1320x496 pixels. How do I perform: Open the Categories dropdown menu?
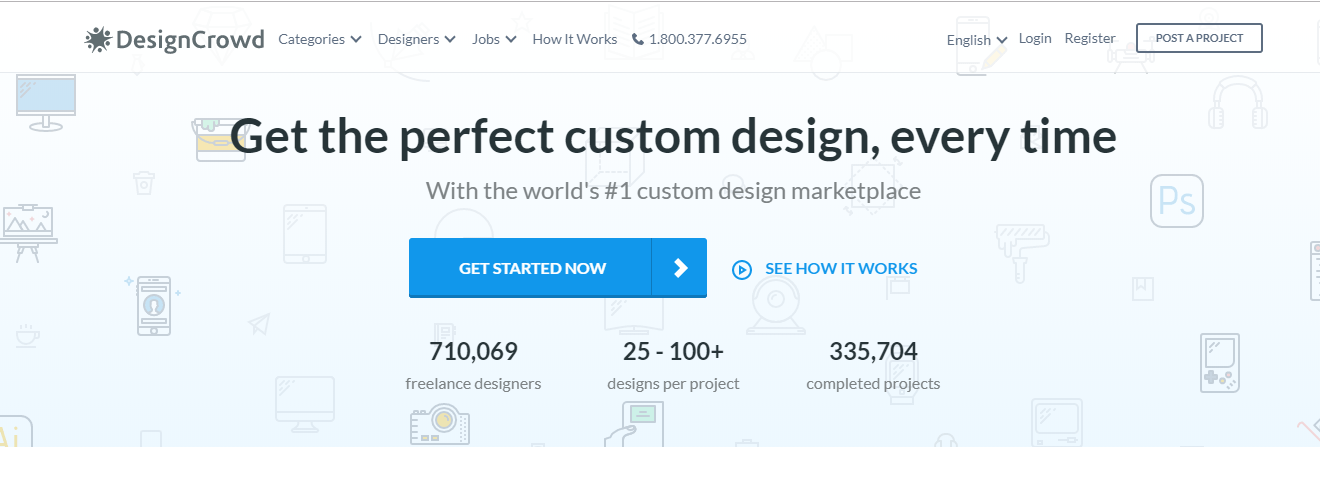[319, 39]
